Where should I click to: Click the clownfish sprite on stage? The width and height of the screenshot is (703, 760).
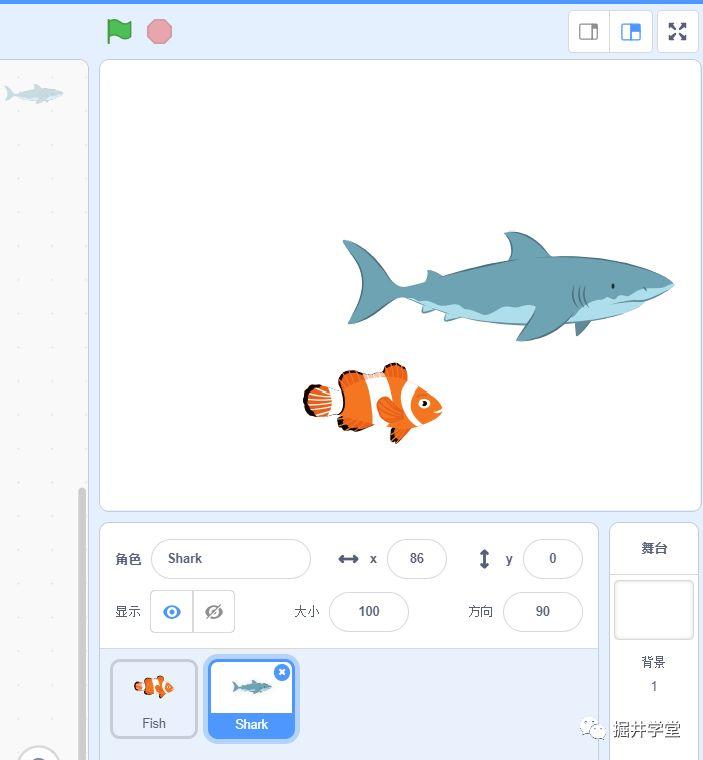pos(372,403)
